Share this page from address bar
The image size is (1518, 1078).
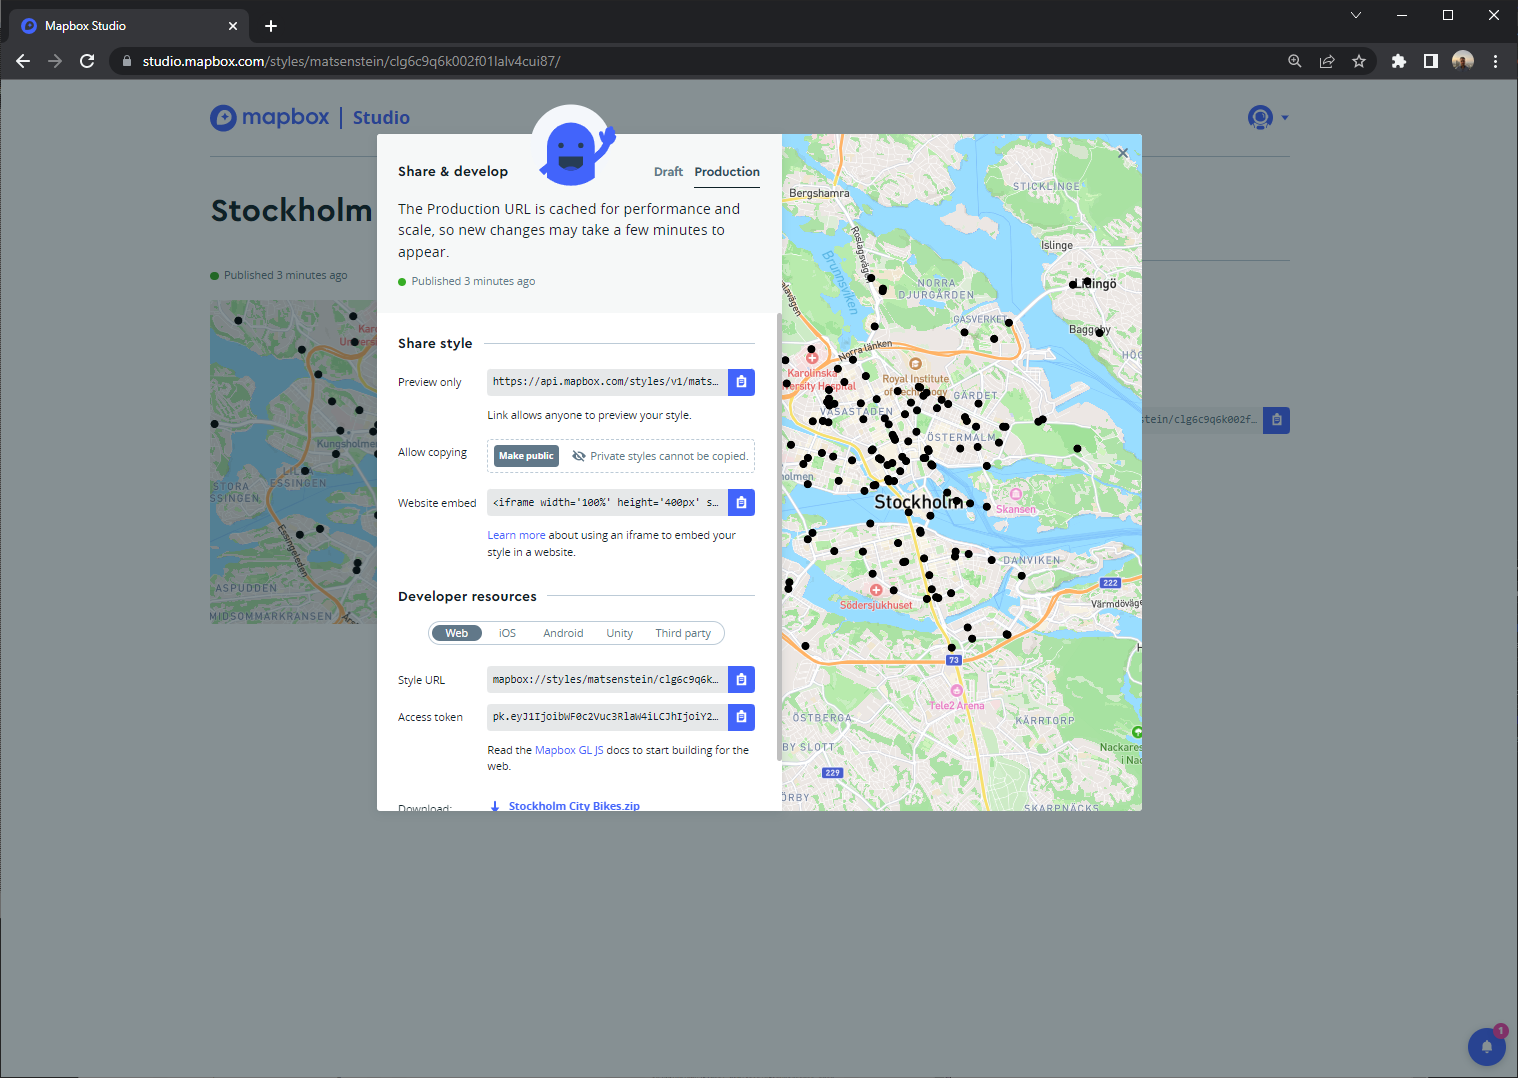pyautogui.click(x=1327, y=61)
